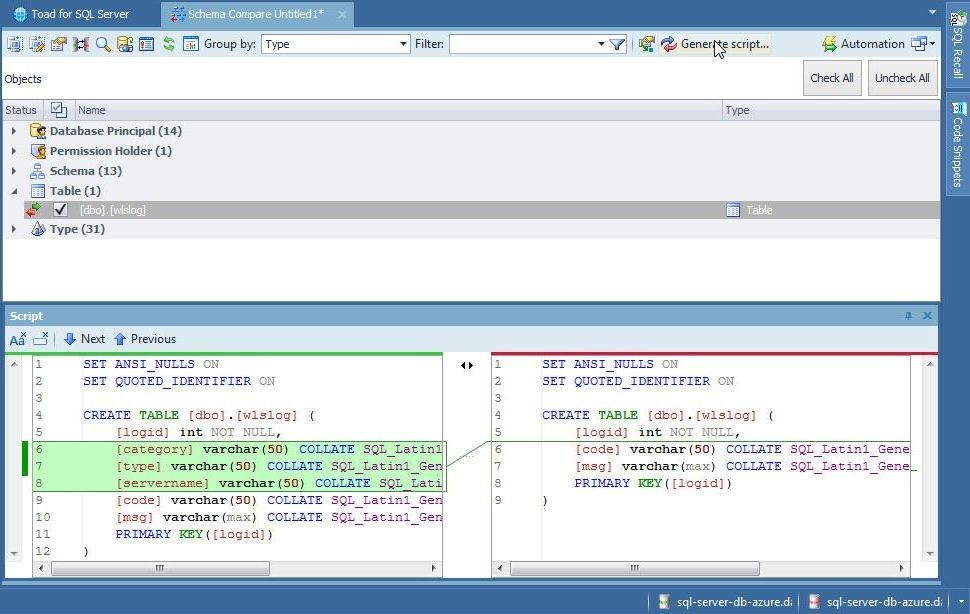Click the sync settings icon before Generate script
Screen dimensions: 970x614
tap(646, 44)
